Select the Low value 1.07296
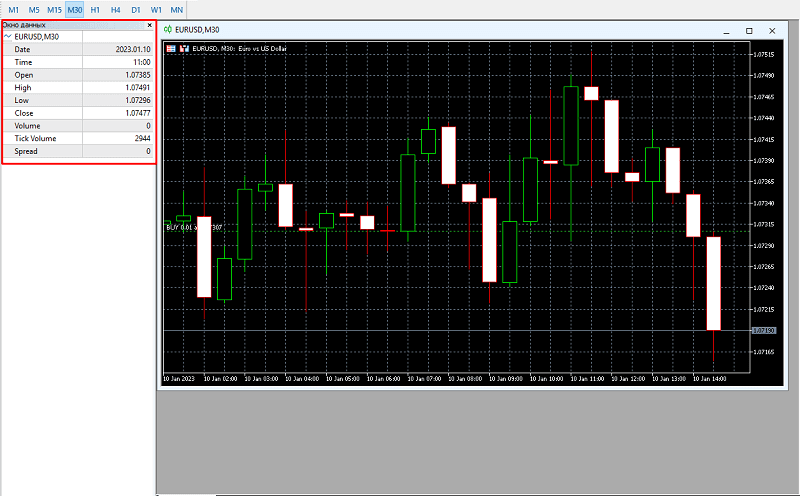The height and width of the screenshot is (496, 800). (138, 101)
